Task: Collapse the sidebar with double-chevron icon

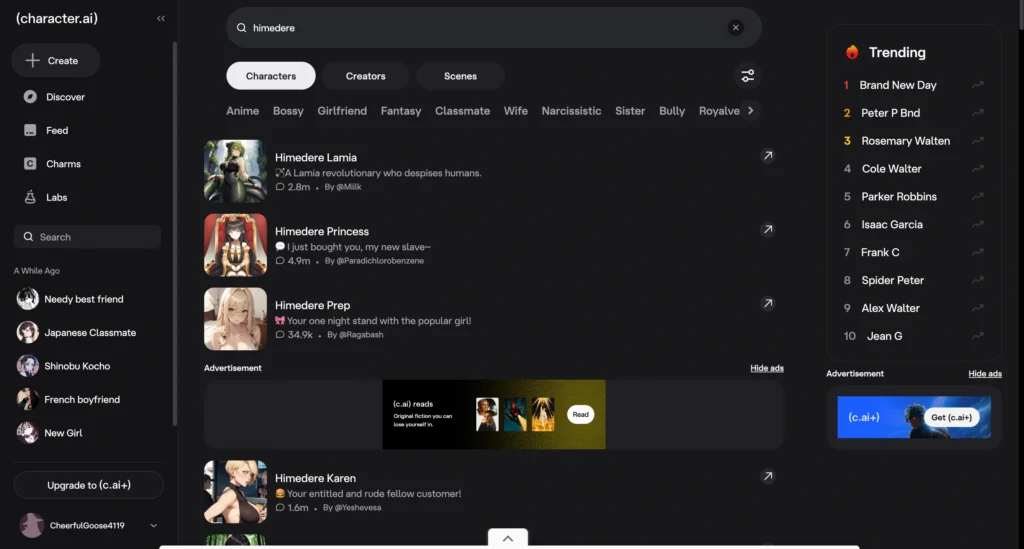Action: tap(161, 18)
